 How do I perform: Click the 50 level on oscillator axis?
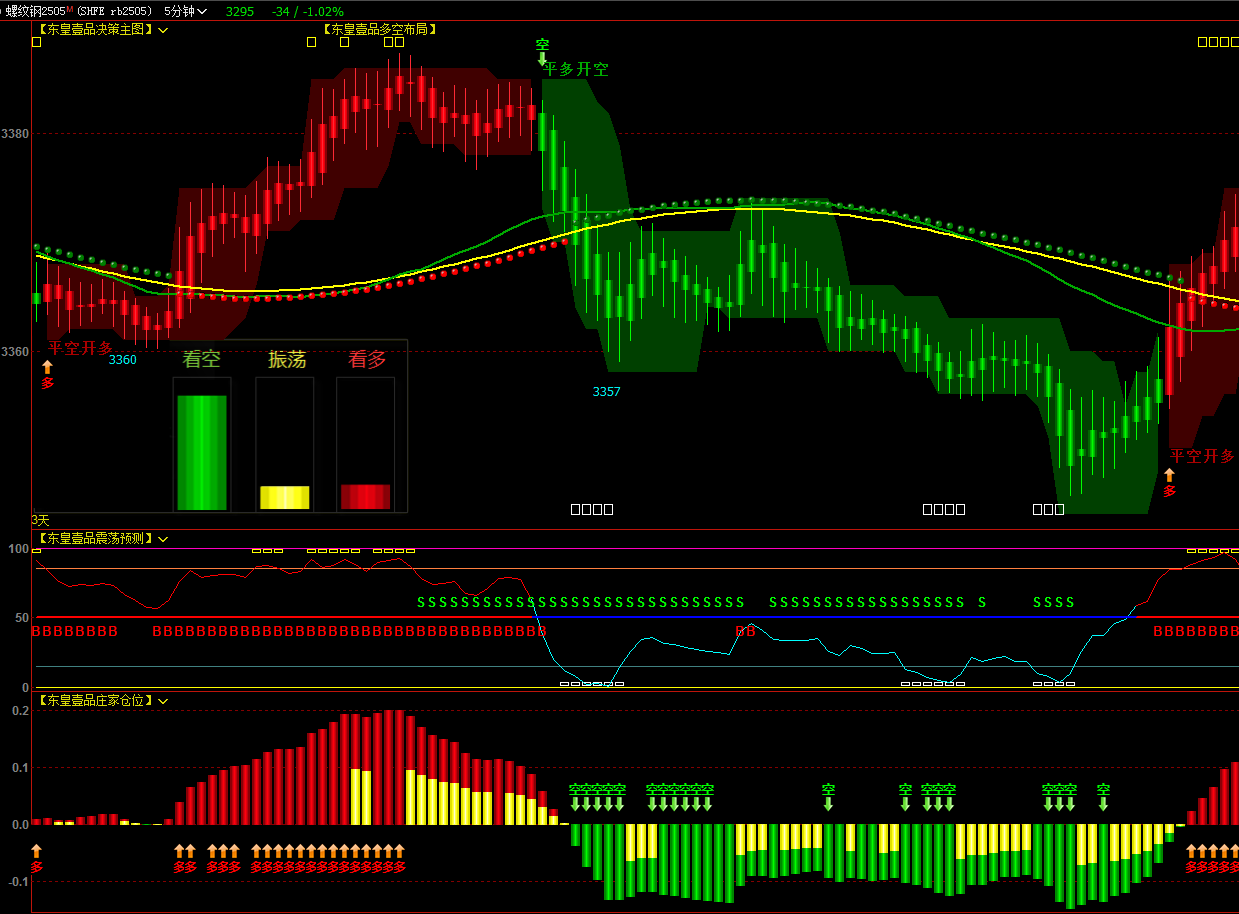point(22,618)
